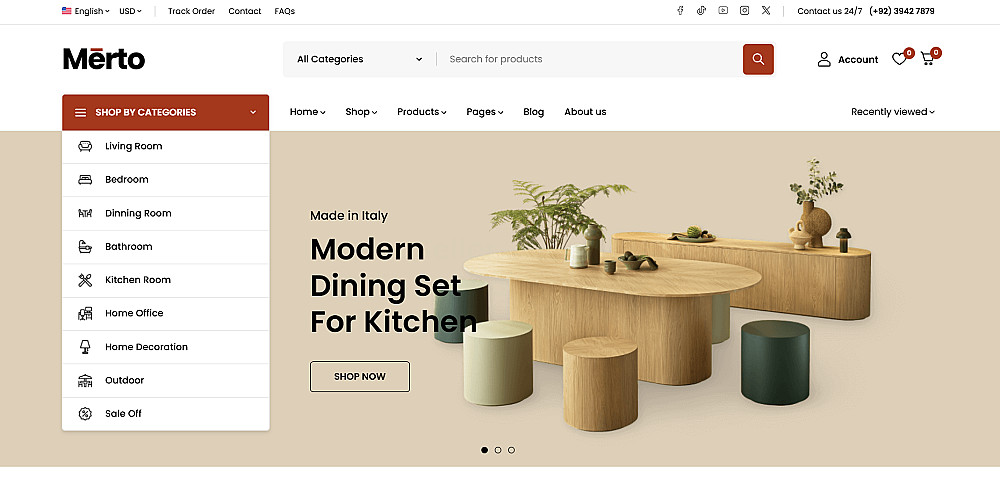Open the All Categories dropdown
The height and width of the screenshot is (478, 1000).
click(360, 59)
